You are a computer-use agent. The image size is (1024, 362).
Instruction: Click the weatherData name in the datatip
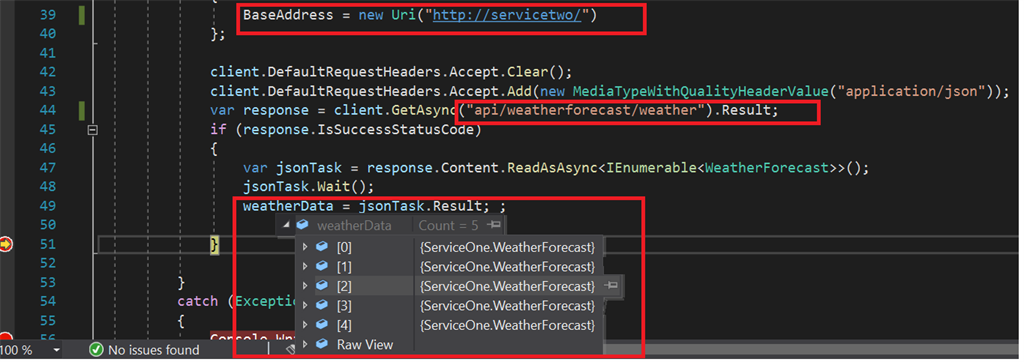pos(354,226)
